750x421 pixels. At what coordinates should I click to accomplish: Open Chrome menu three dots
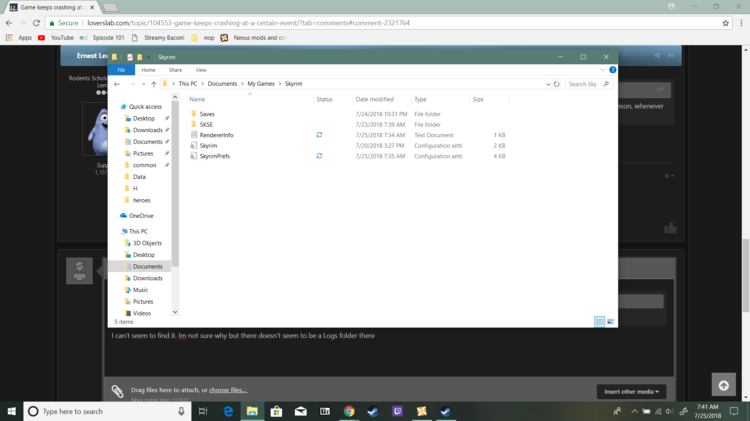pyautogui.click(x=741, y=23)
